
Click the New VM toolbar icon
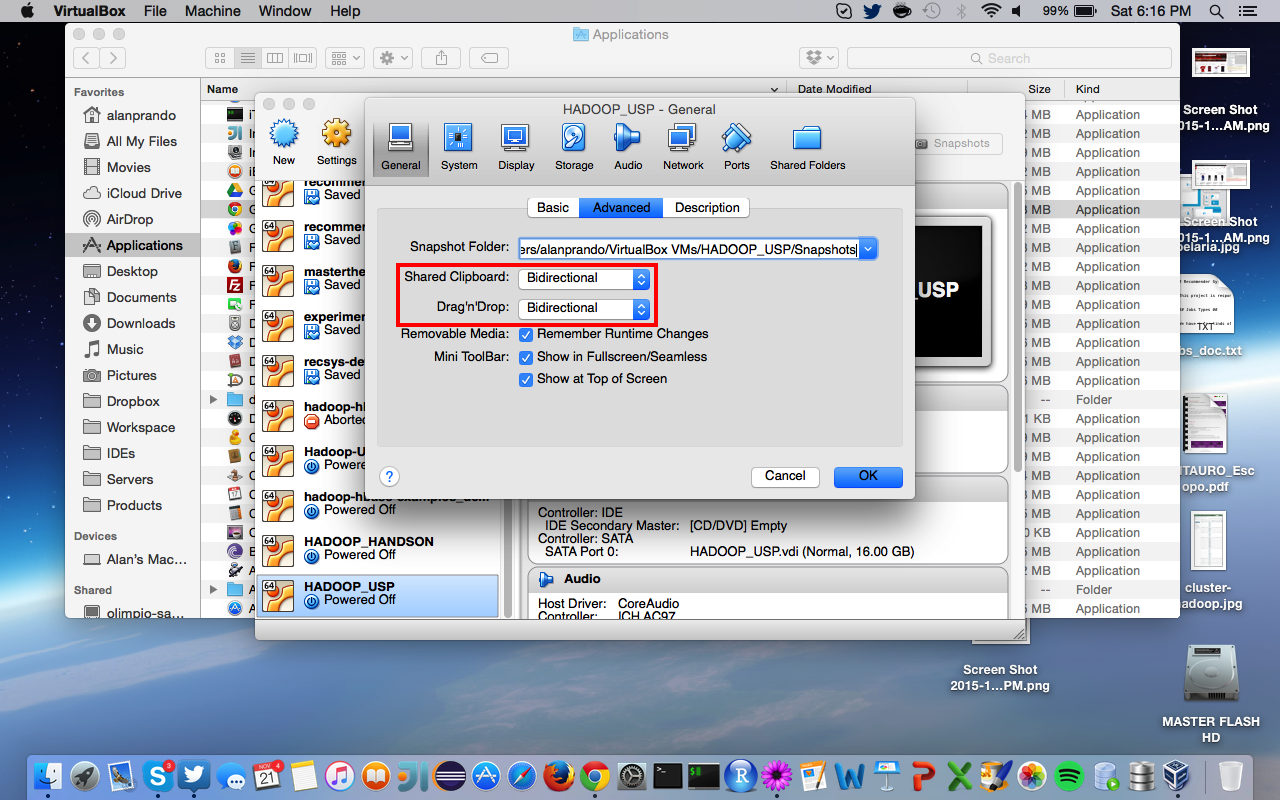click(284, 142)
